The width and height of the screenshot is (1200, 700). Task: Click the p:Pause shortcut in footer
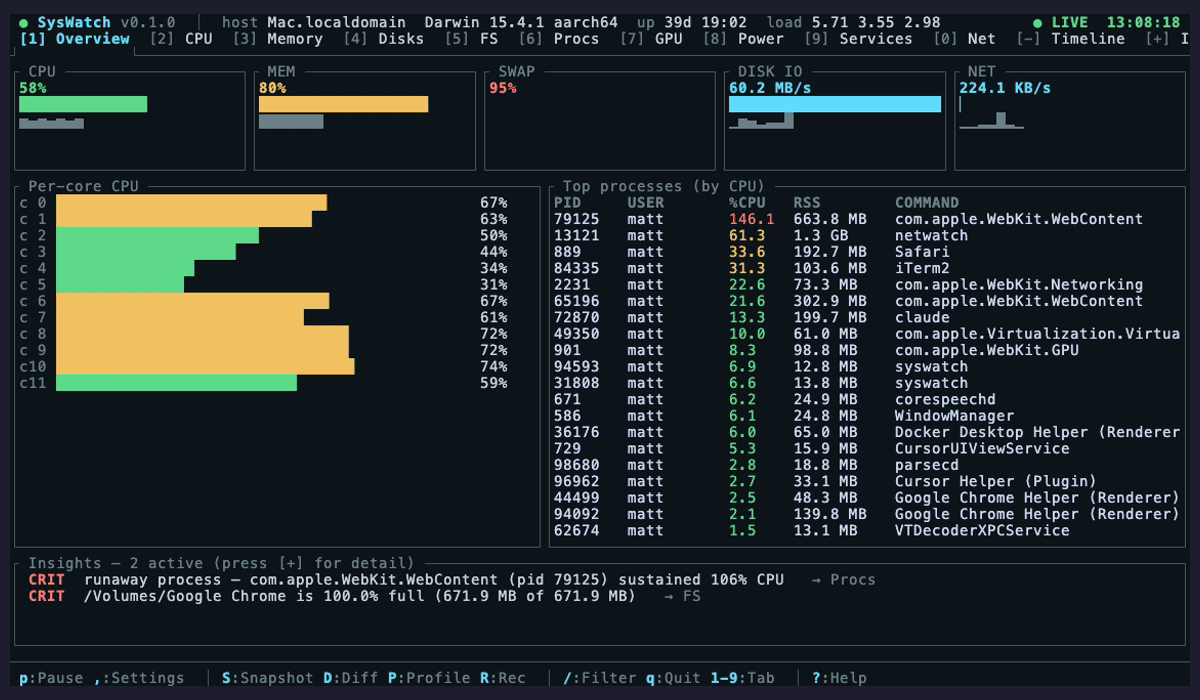[52, 678]
